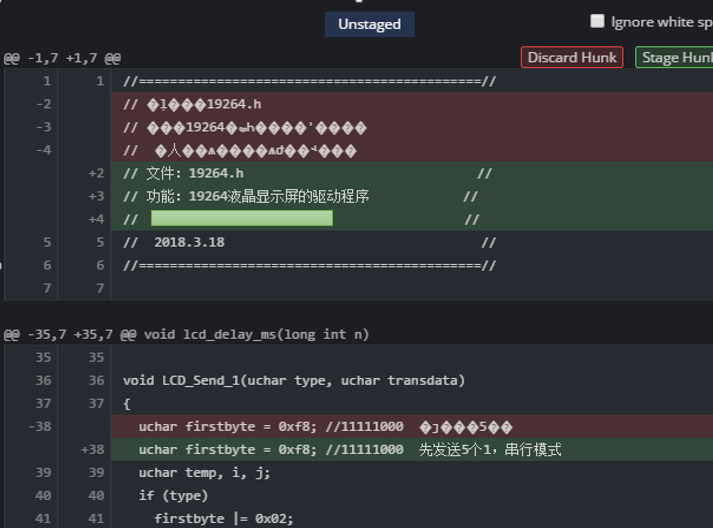Click the Unstaged label button

[x=369, y=24]
